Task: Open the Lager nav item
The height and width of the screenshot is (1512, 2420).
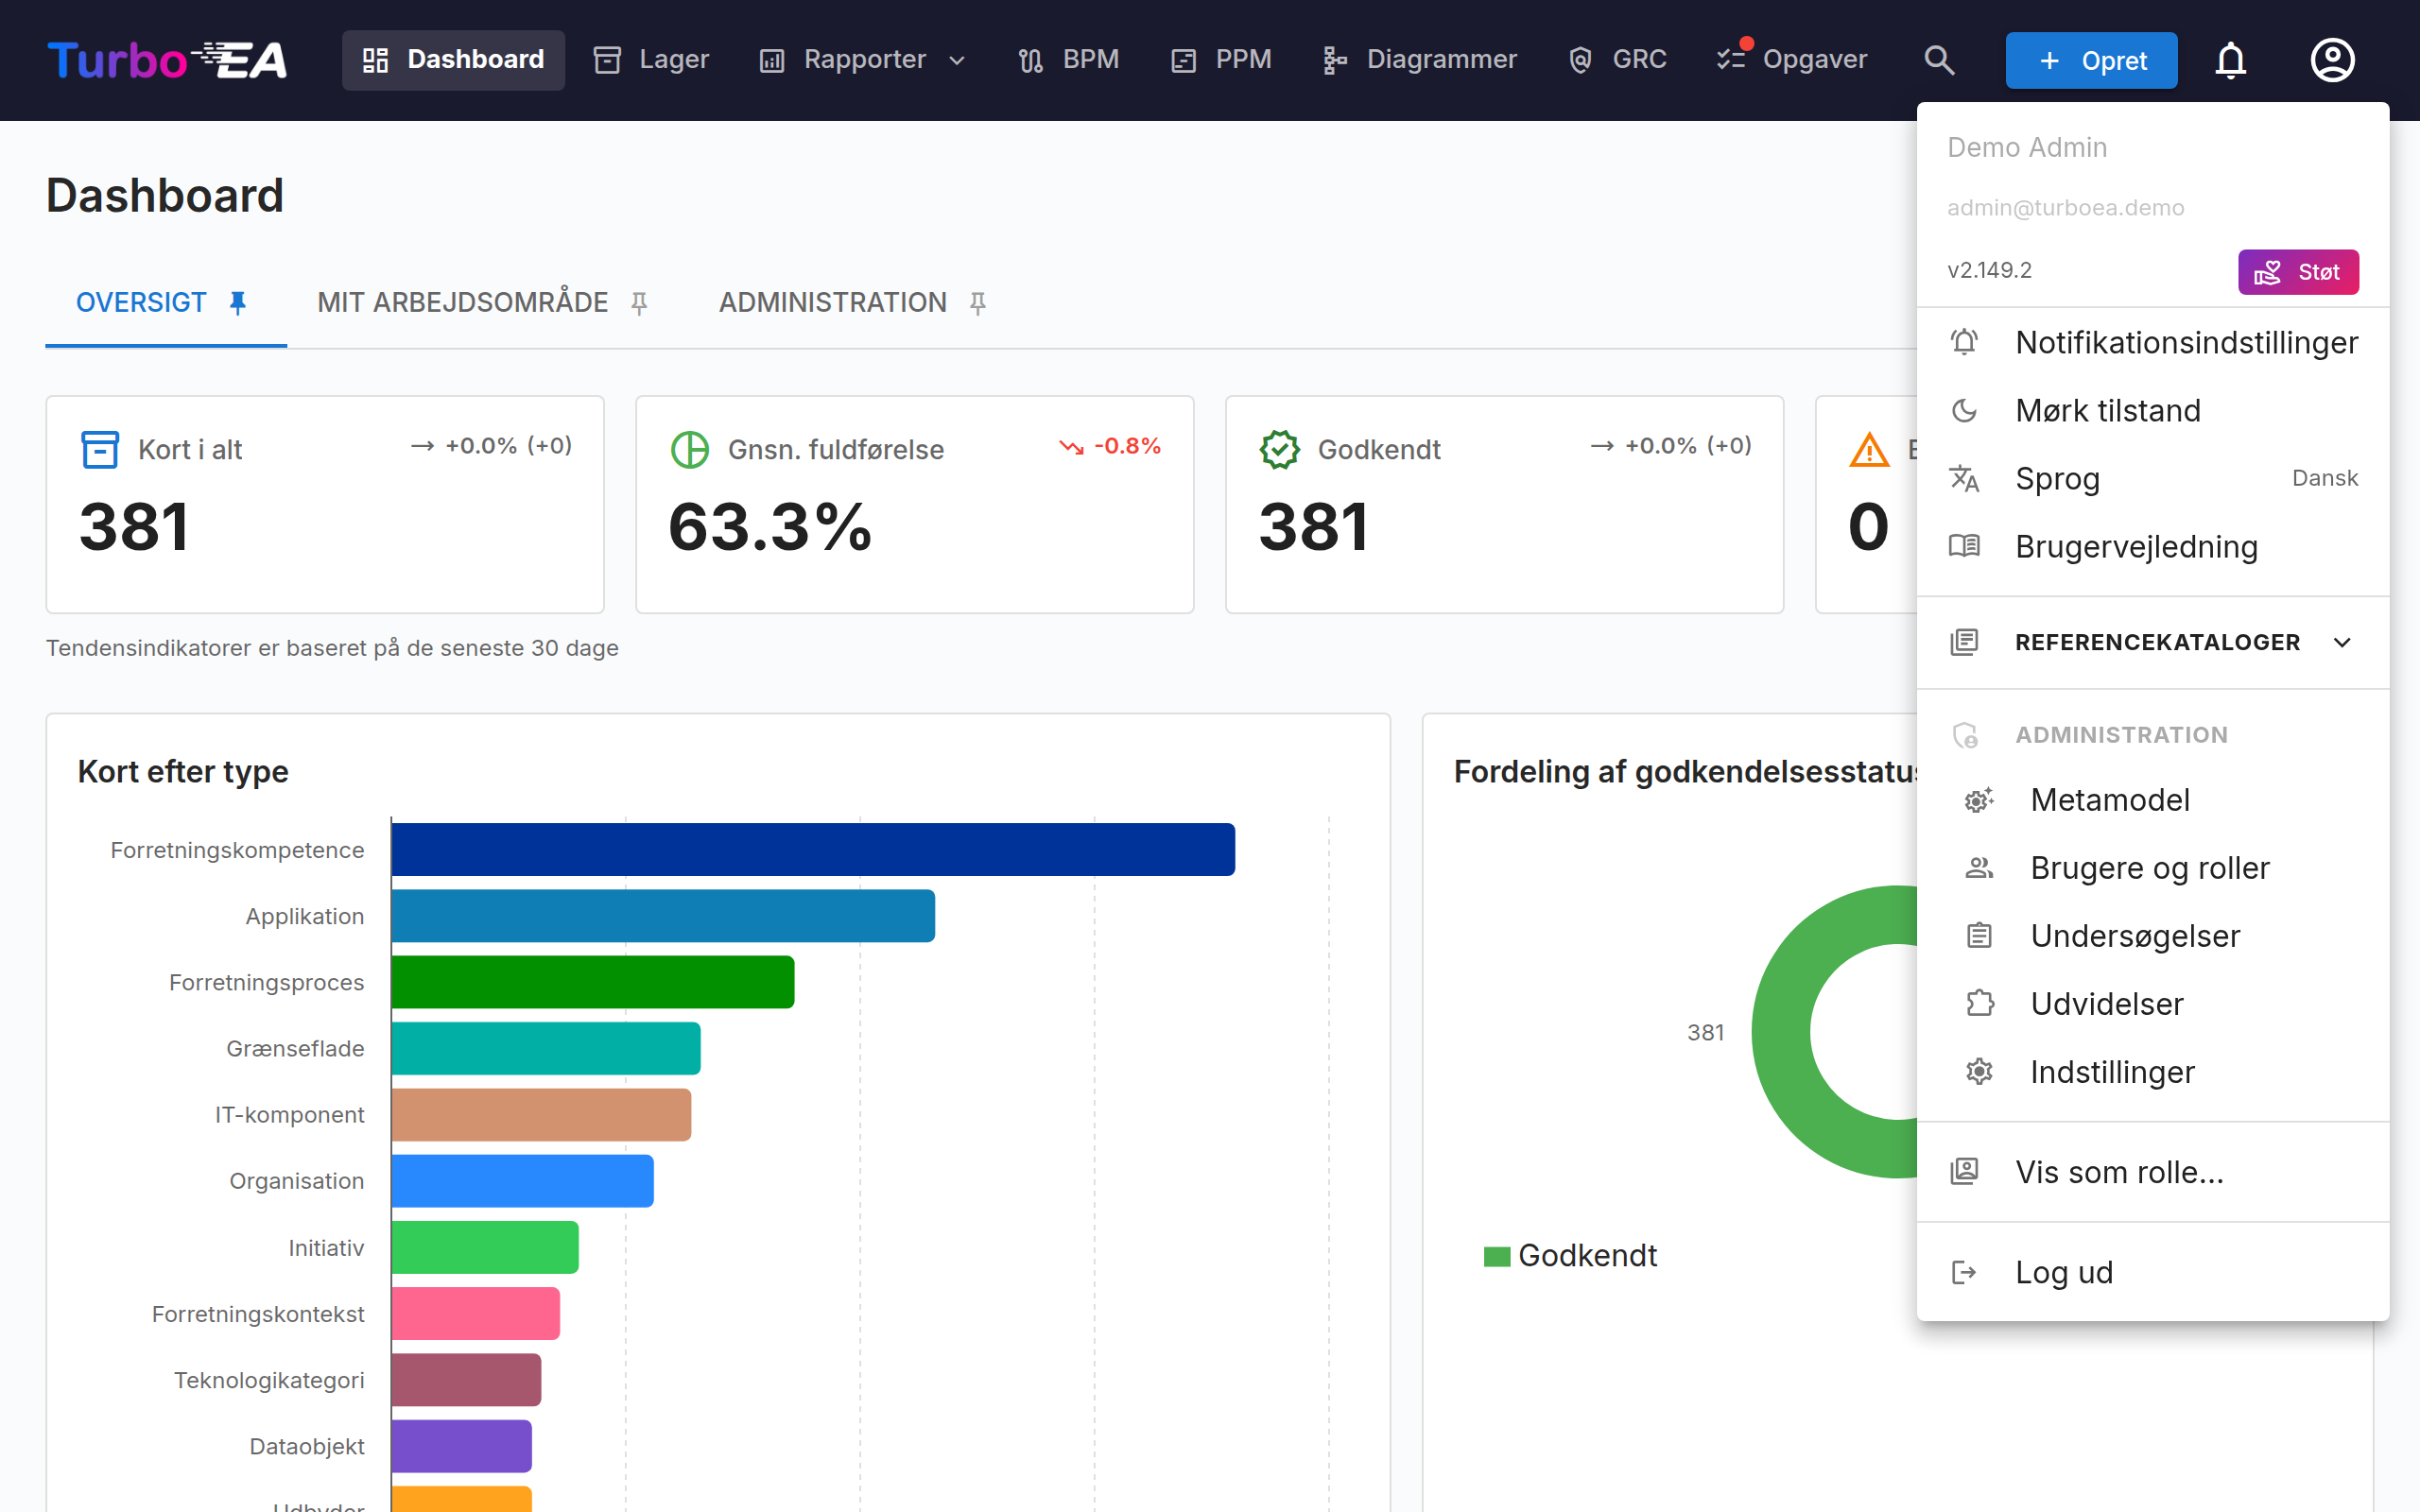Action: pos(652,60)
